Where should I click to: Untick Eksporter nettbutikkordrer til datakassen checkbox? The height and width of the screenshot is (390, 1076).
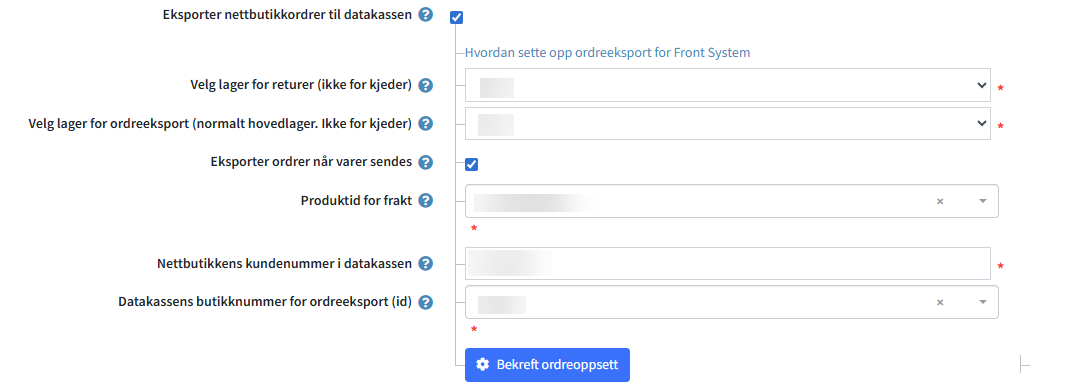pyautogui.click(x=456, y=17)
